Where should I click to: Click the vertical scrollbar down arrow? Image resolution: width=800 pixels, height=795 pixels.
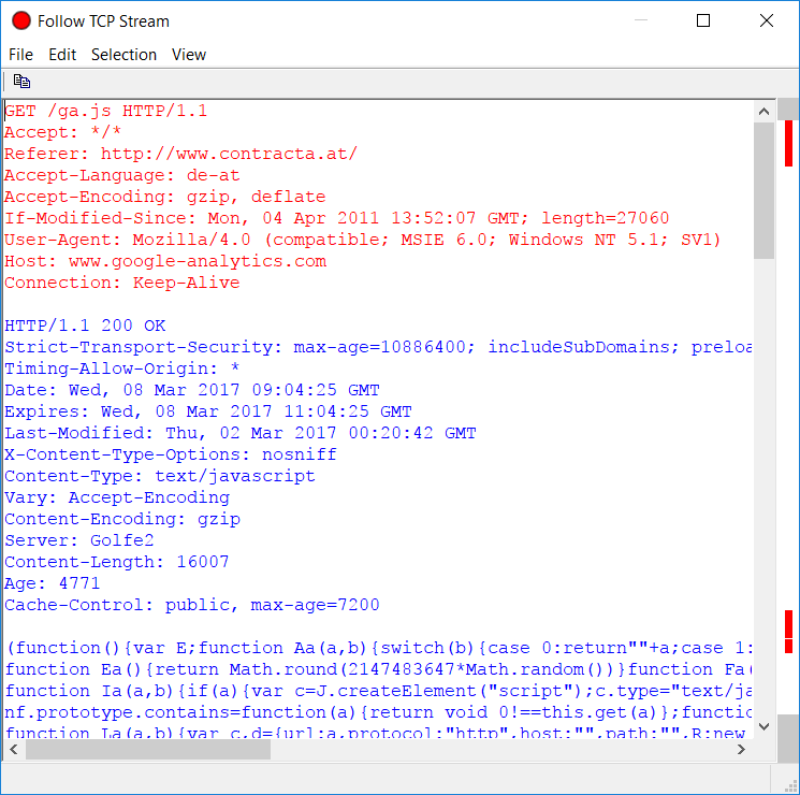[x=764, y=727]
